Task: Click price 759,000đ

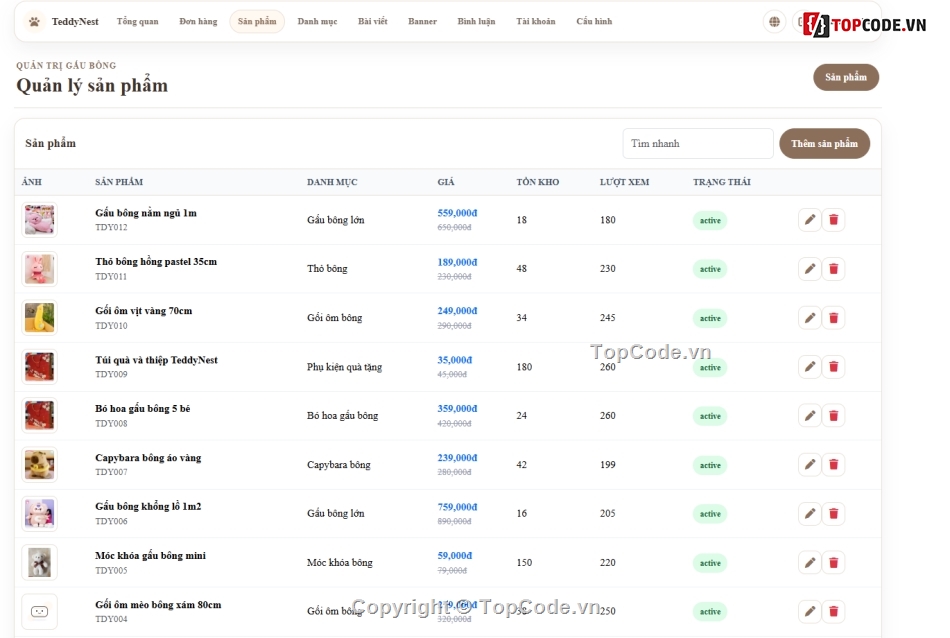Action: click(457, 507)
